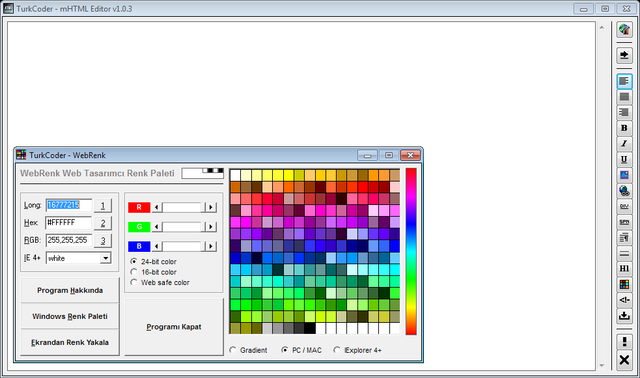This screenshot has height=378, width=640.
Task: Open the Windows Renk Paleti
Action: click(x=70, y=316)
